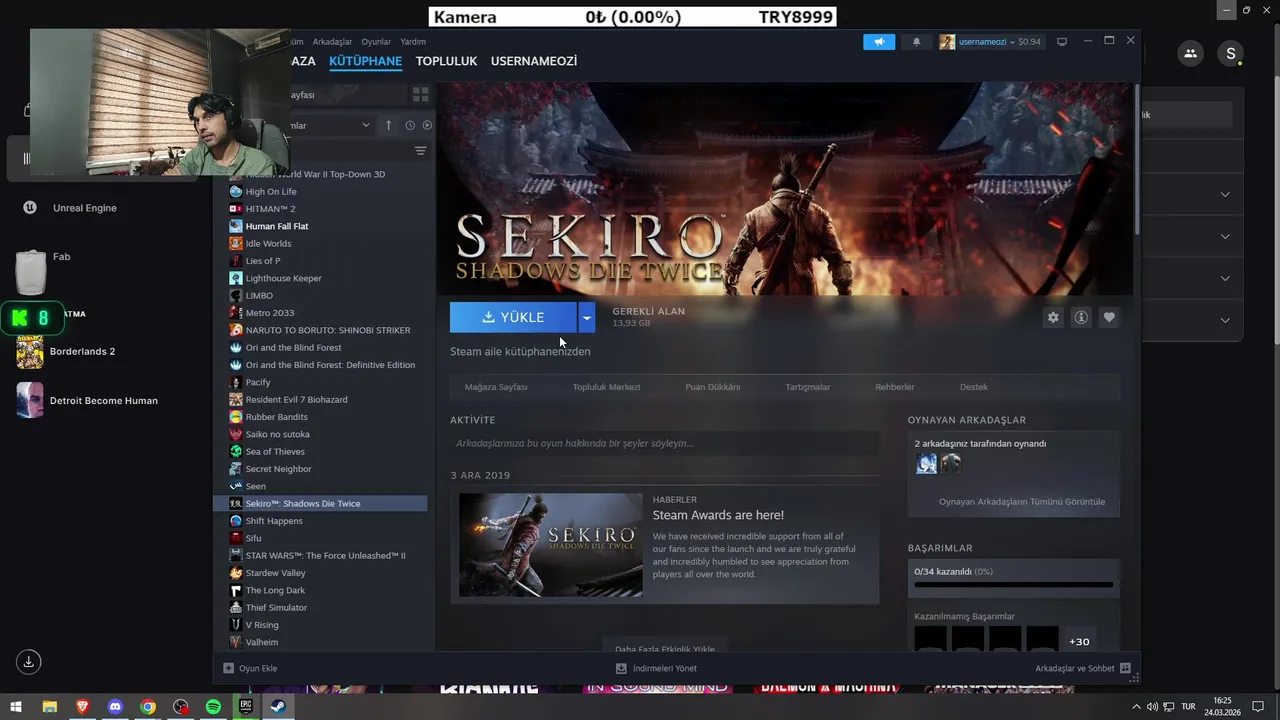Sort library list by recent clock icon
This screenshot has width=1280, height=720.
tap(410, 125)
